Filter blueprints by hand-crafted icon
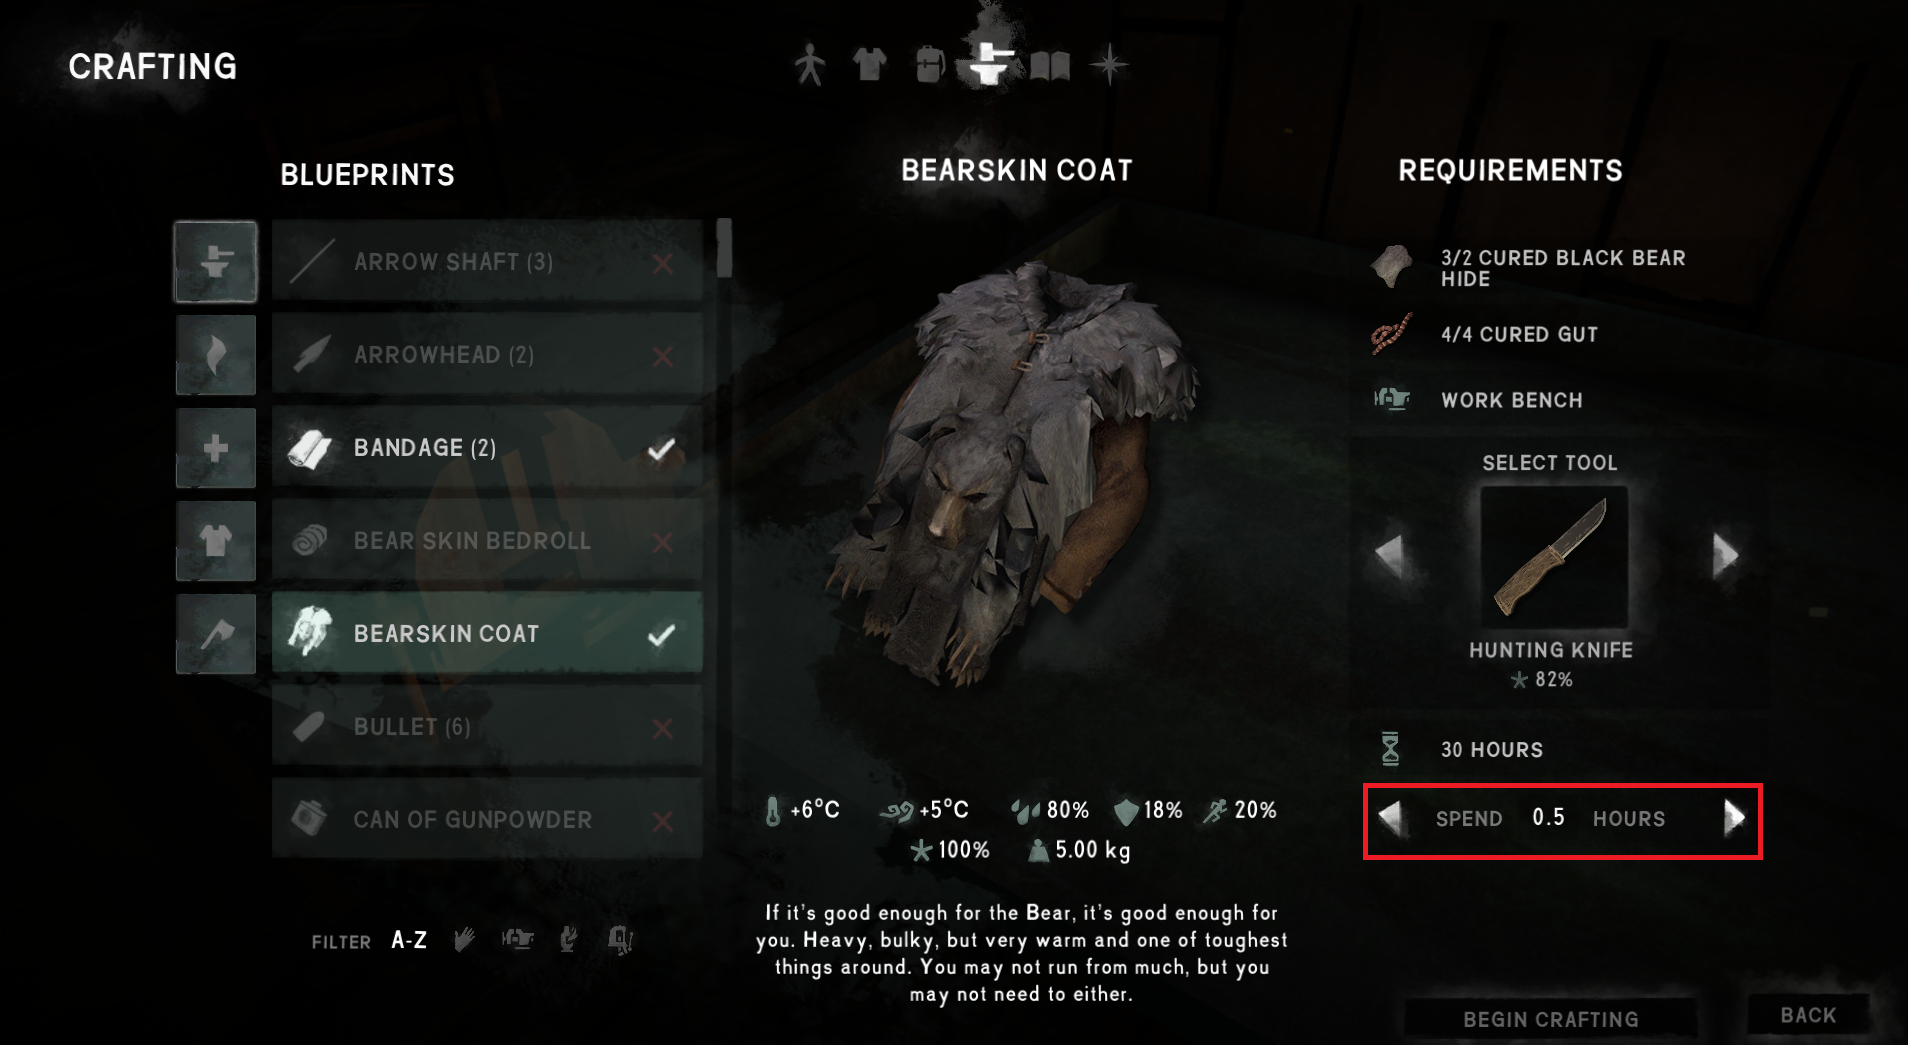 coord(464,939)
